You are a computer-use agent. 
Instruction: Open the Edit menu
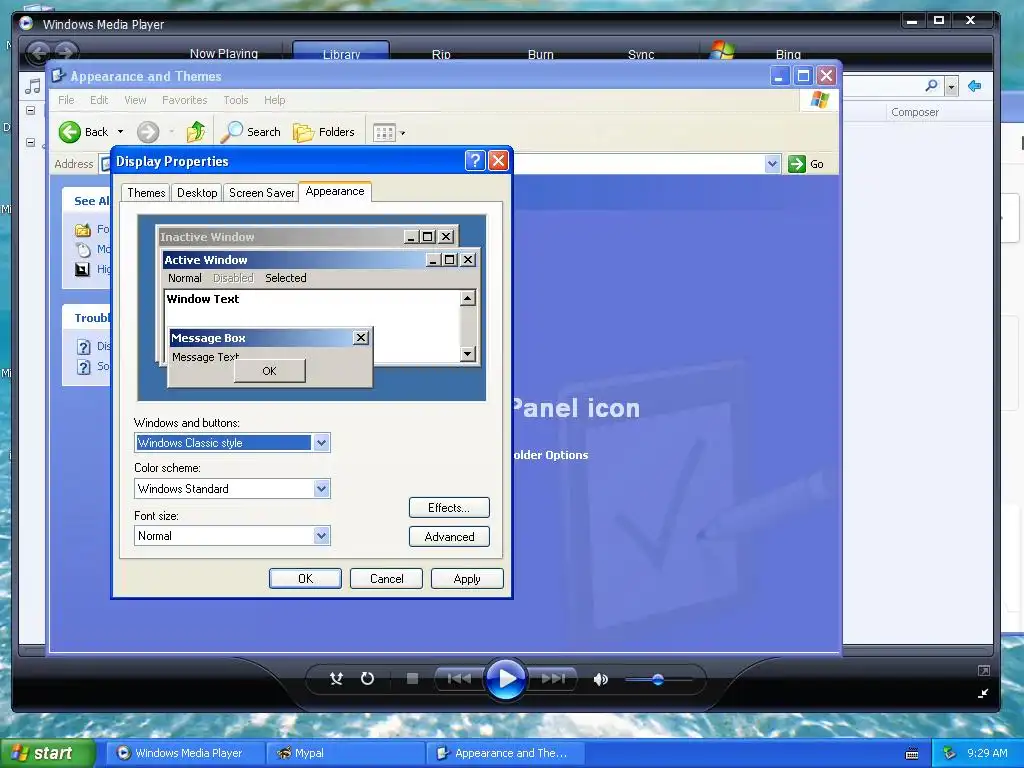pyautogui.click(x=99, y=100)
